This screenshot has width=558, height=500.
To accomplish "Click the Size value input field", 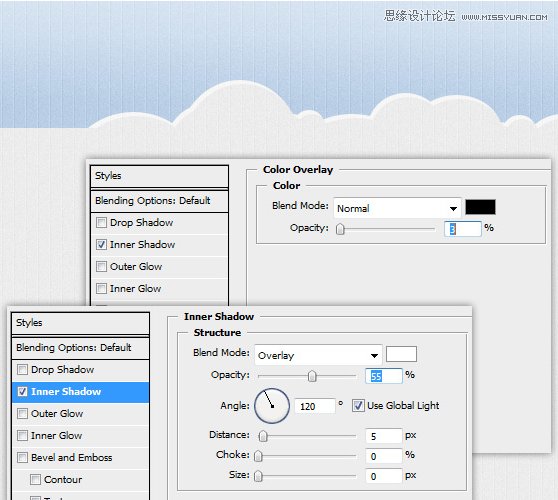I will pyautogui.click(x=384, y=476).
